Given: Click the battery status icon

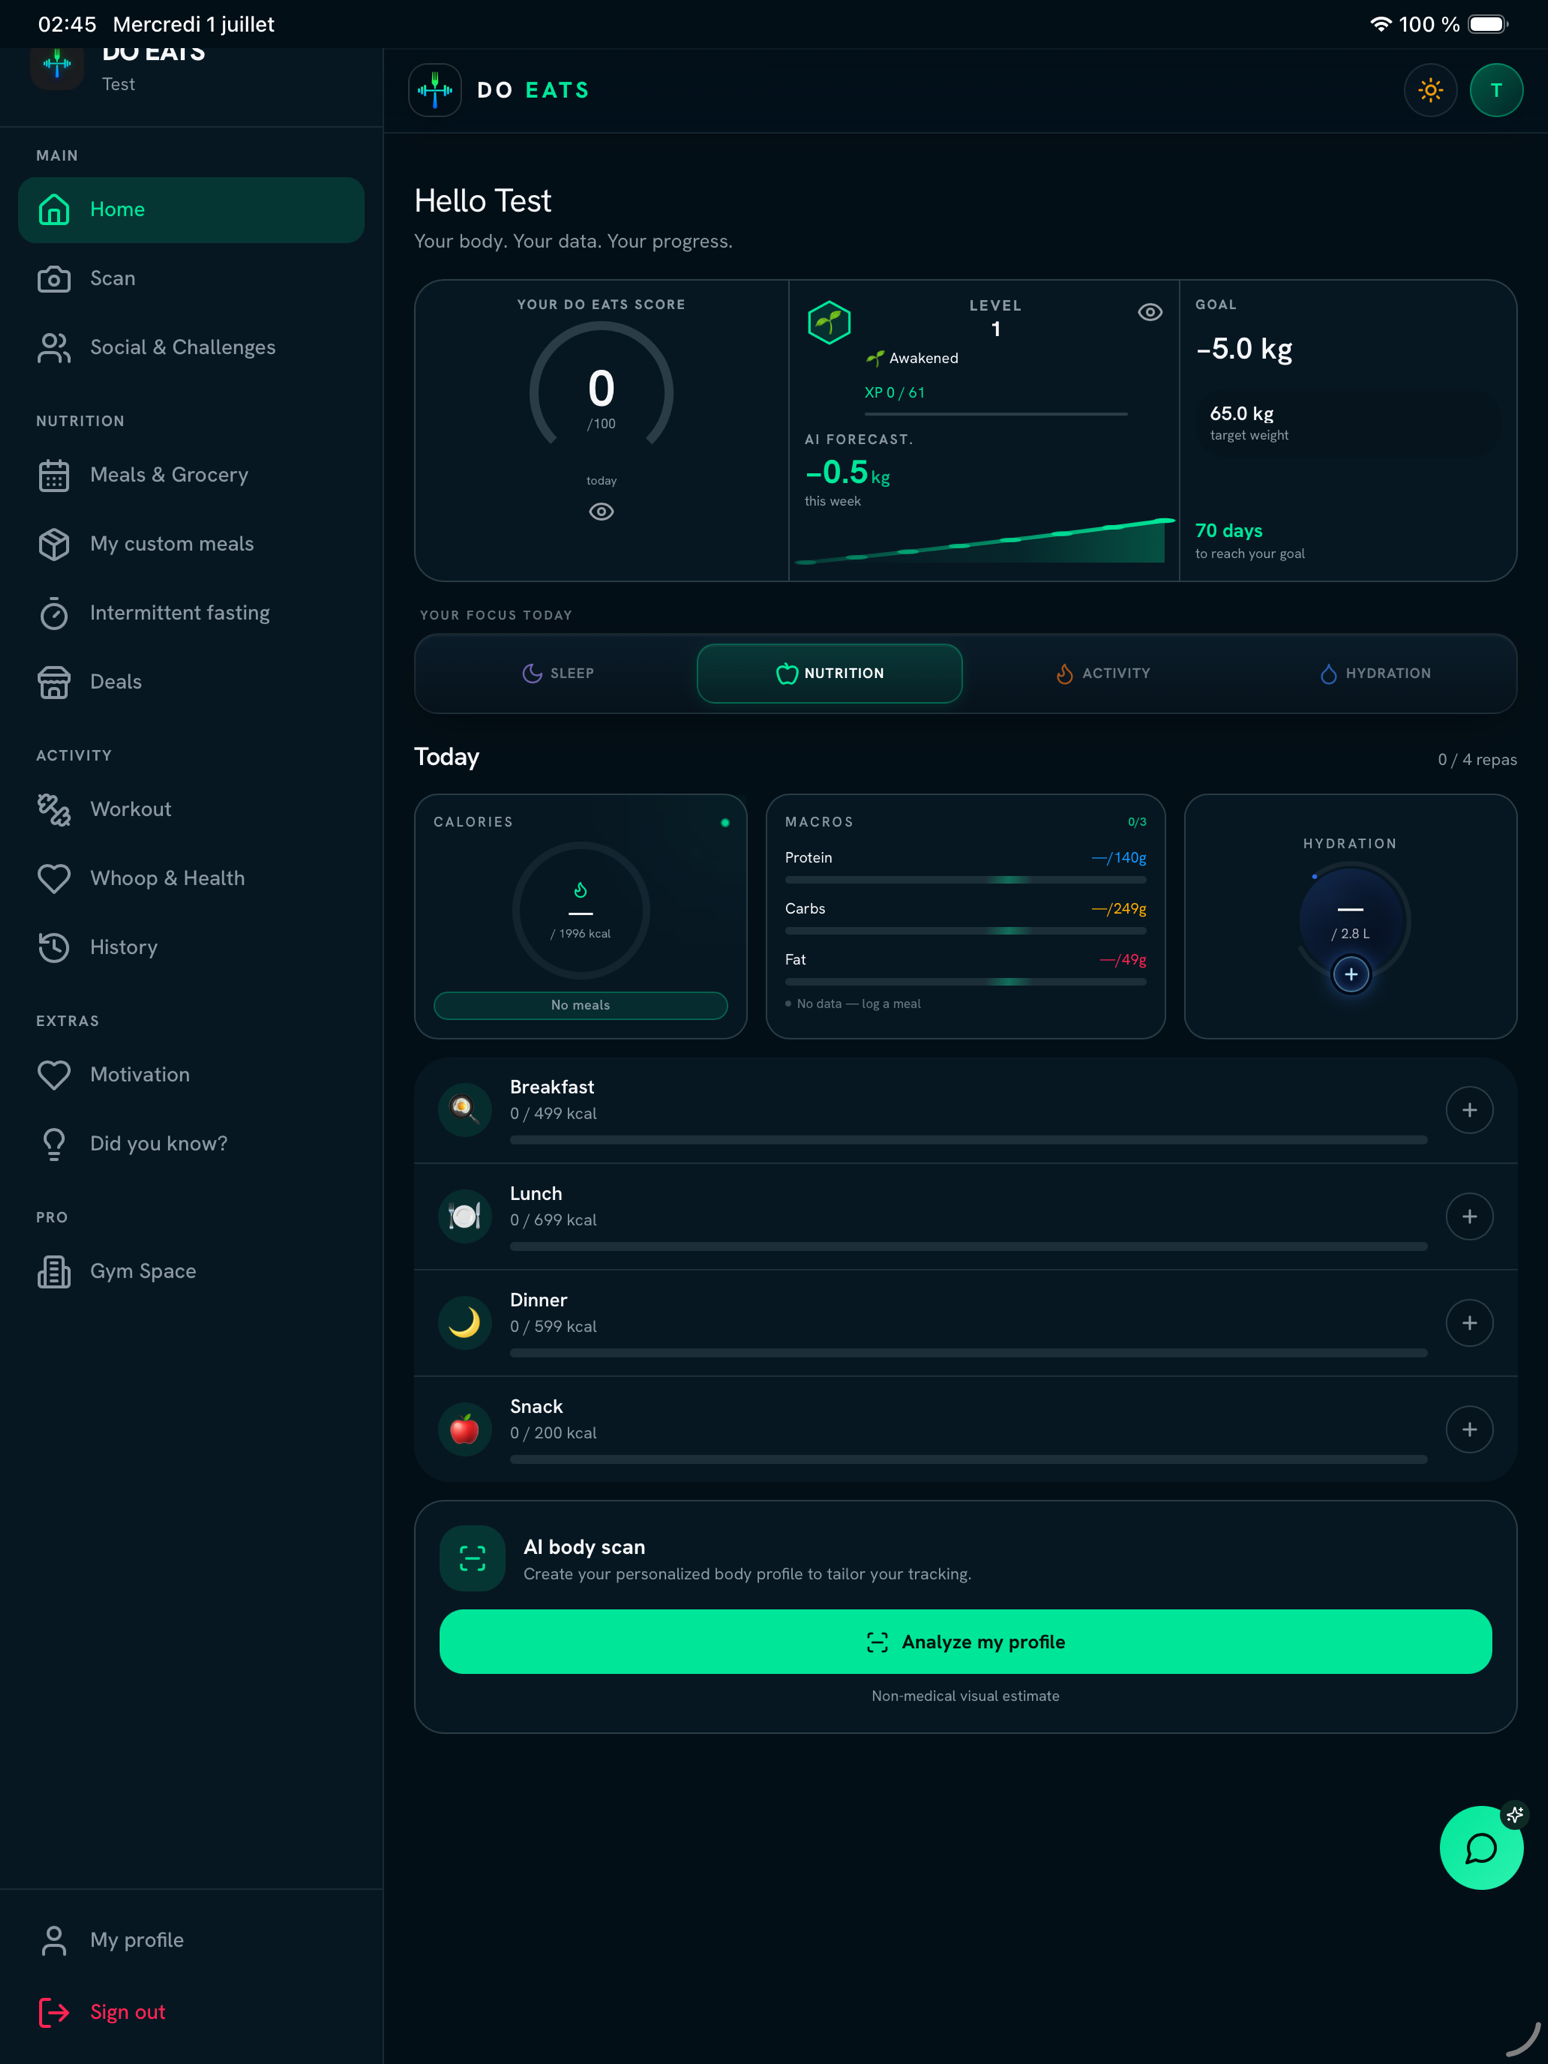Looking at the screenshot, I should (1488, 24).
